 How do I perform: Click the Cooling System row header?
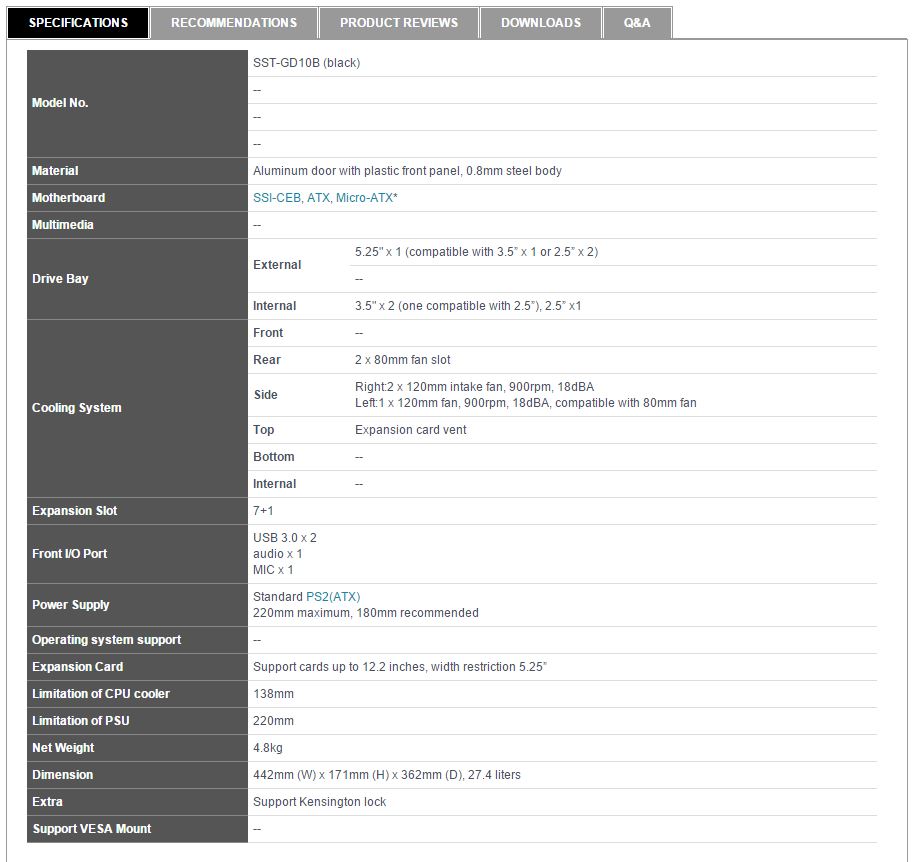click(76, 408)
